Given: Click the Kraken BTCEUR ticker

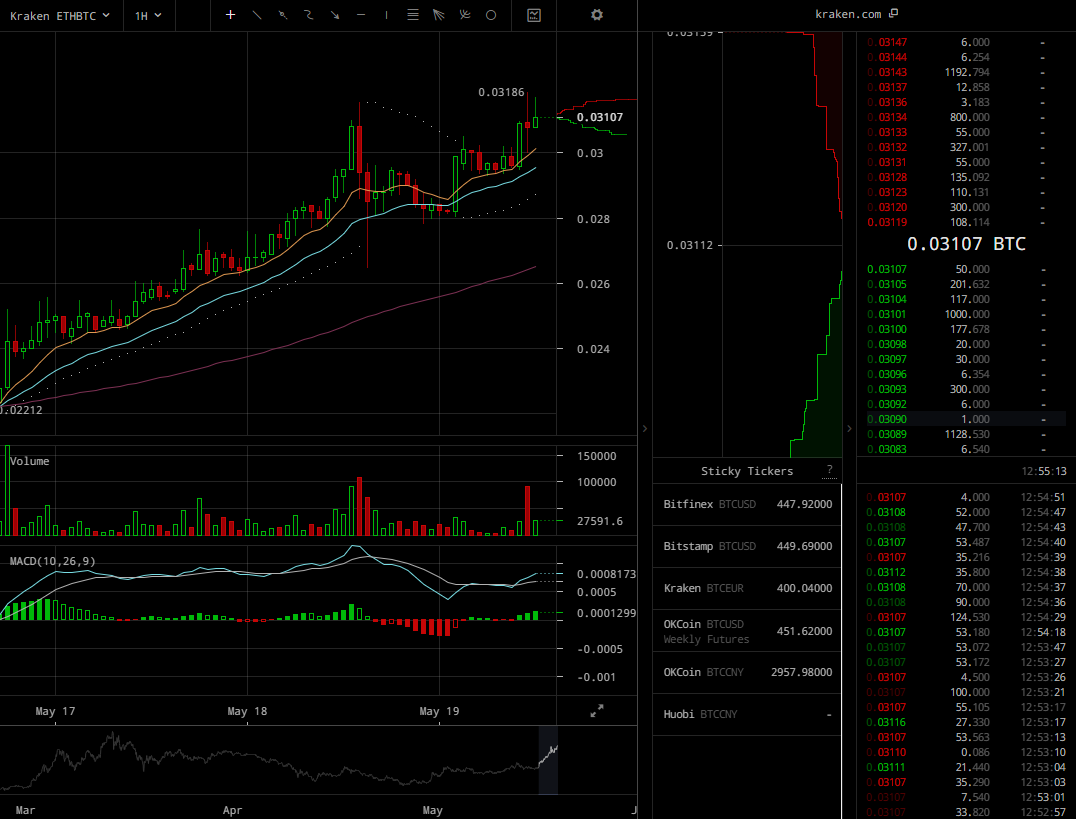Looking at the screenshot, I should [x=747, y=588].
